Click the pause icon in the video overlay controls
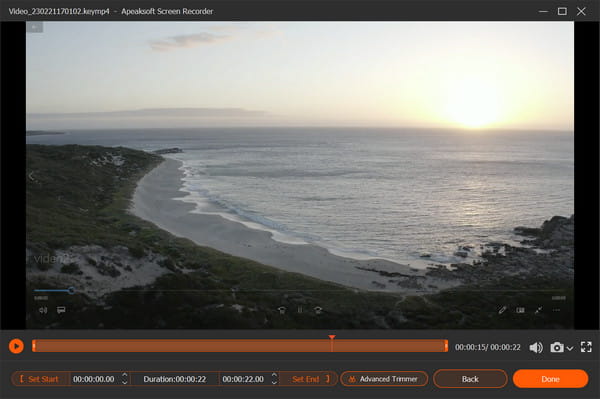 pyautogui.click(x=300, y=310)
